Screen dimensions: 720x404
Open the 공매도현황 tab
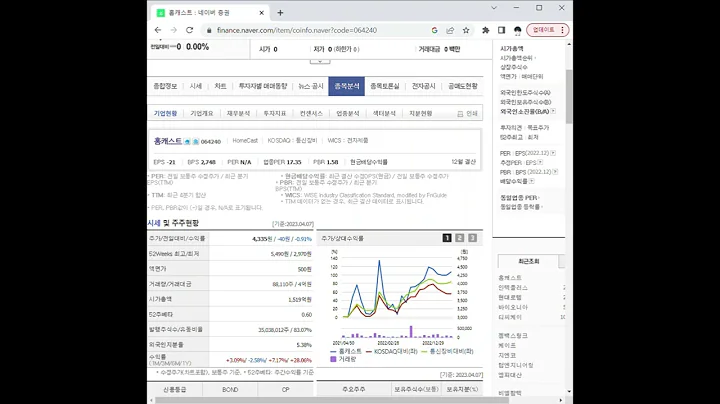coord(463,86)
